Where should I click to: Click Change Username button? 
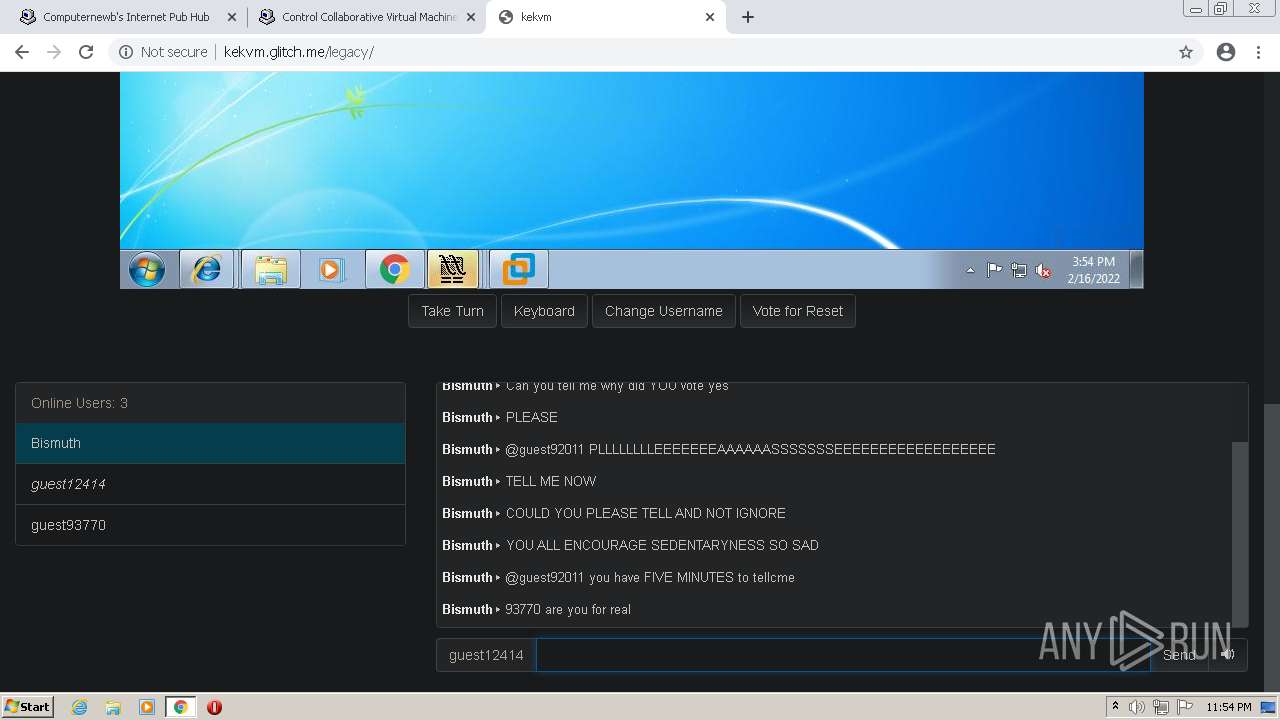[664, 311]
